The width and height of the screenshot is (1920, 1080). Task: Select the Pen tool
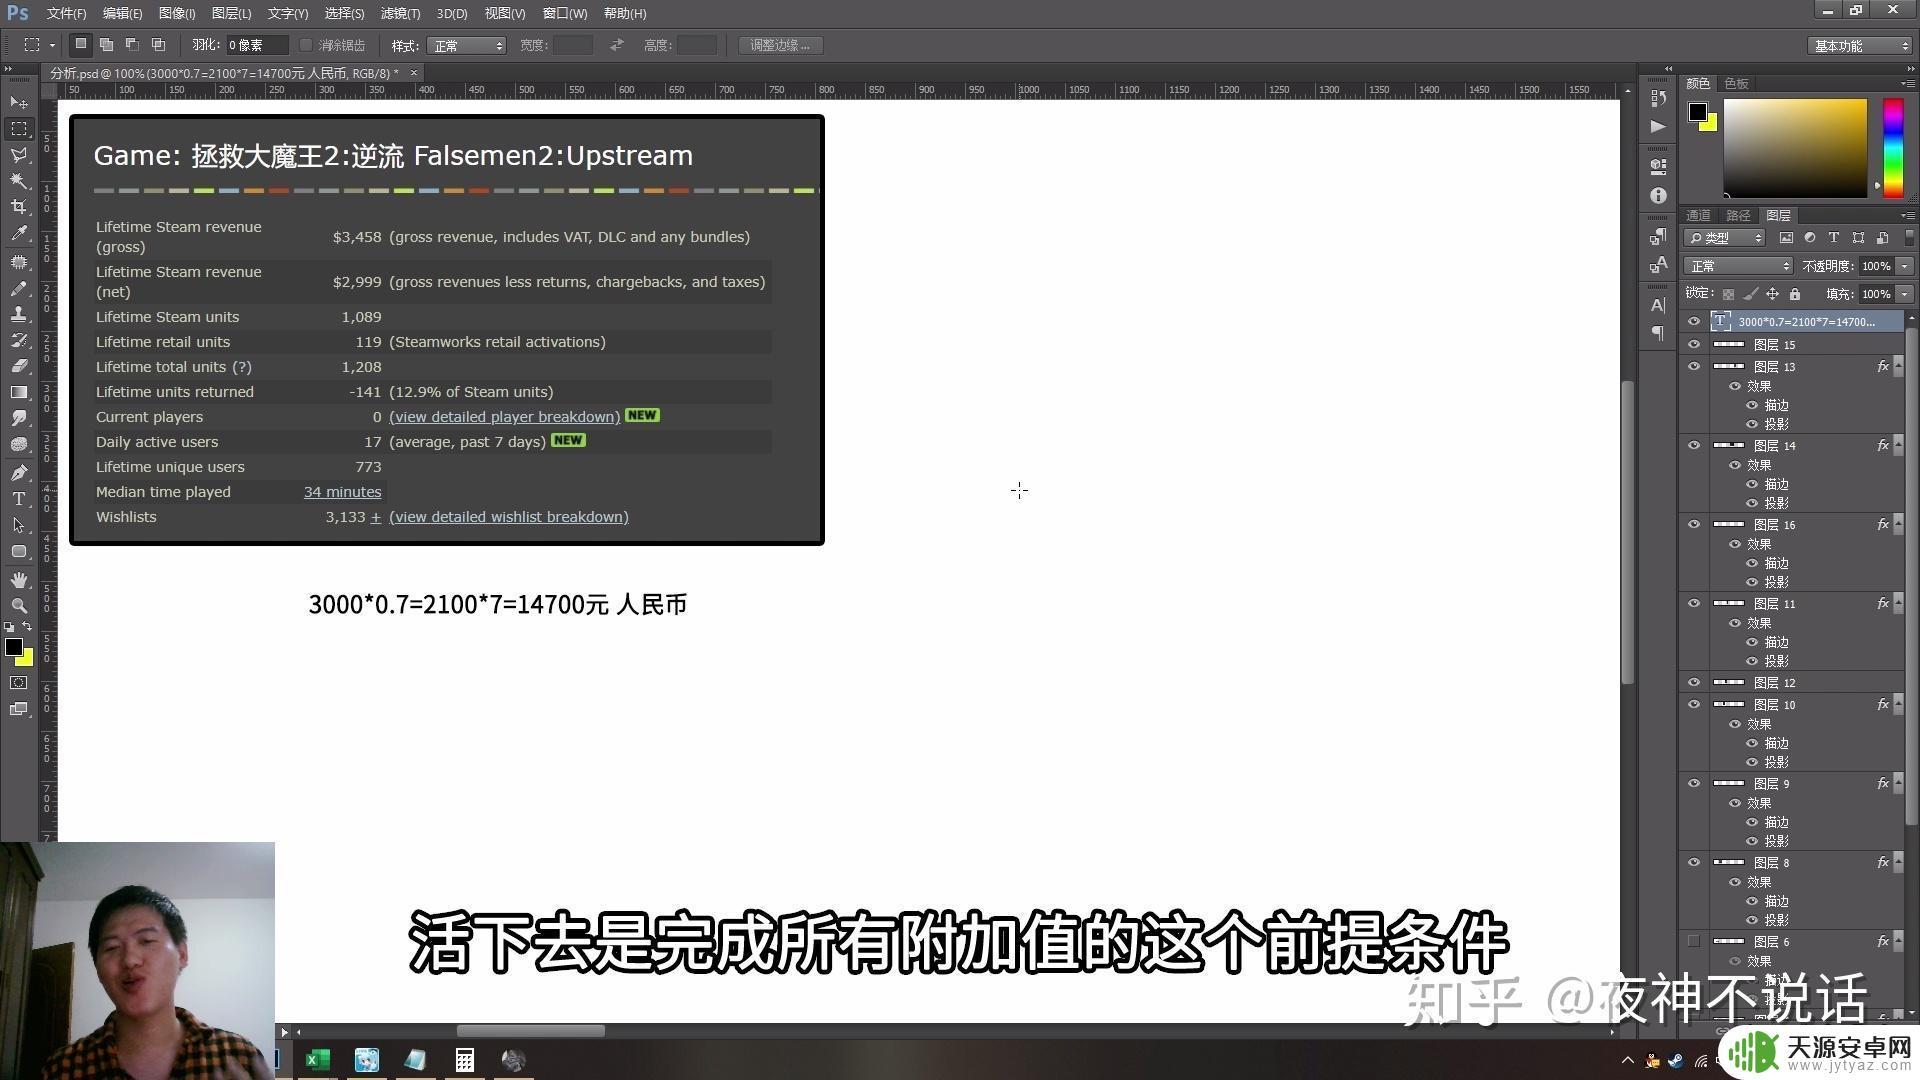point(19,473)
